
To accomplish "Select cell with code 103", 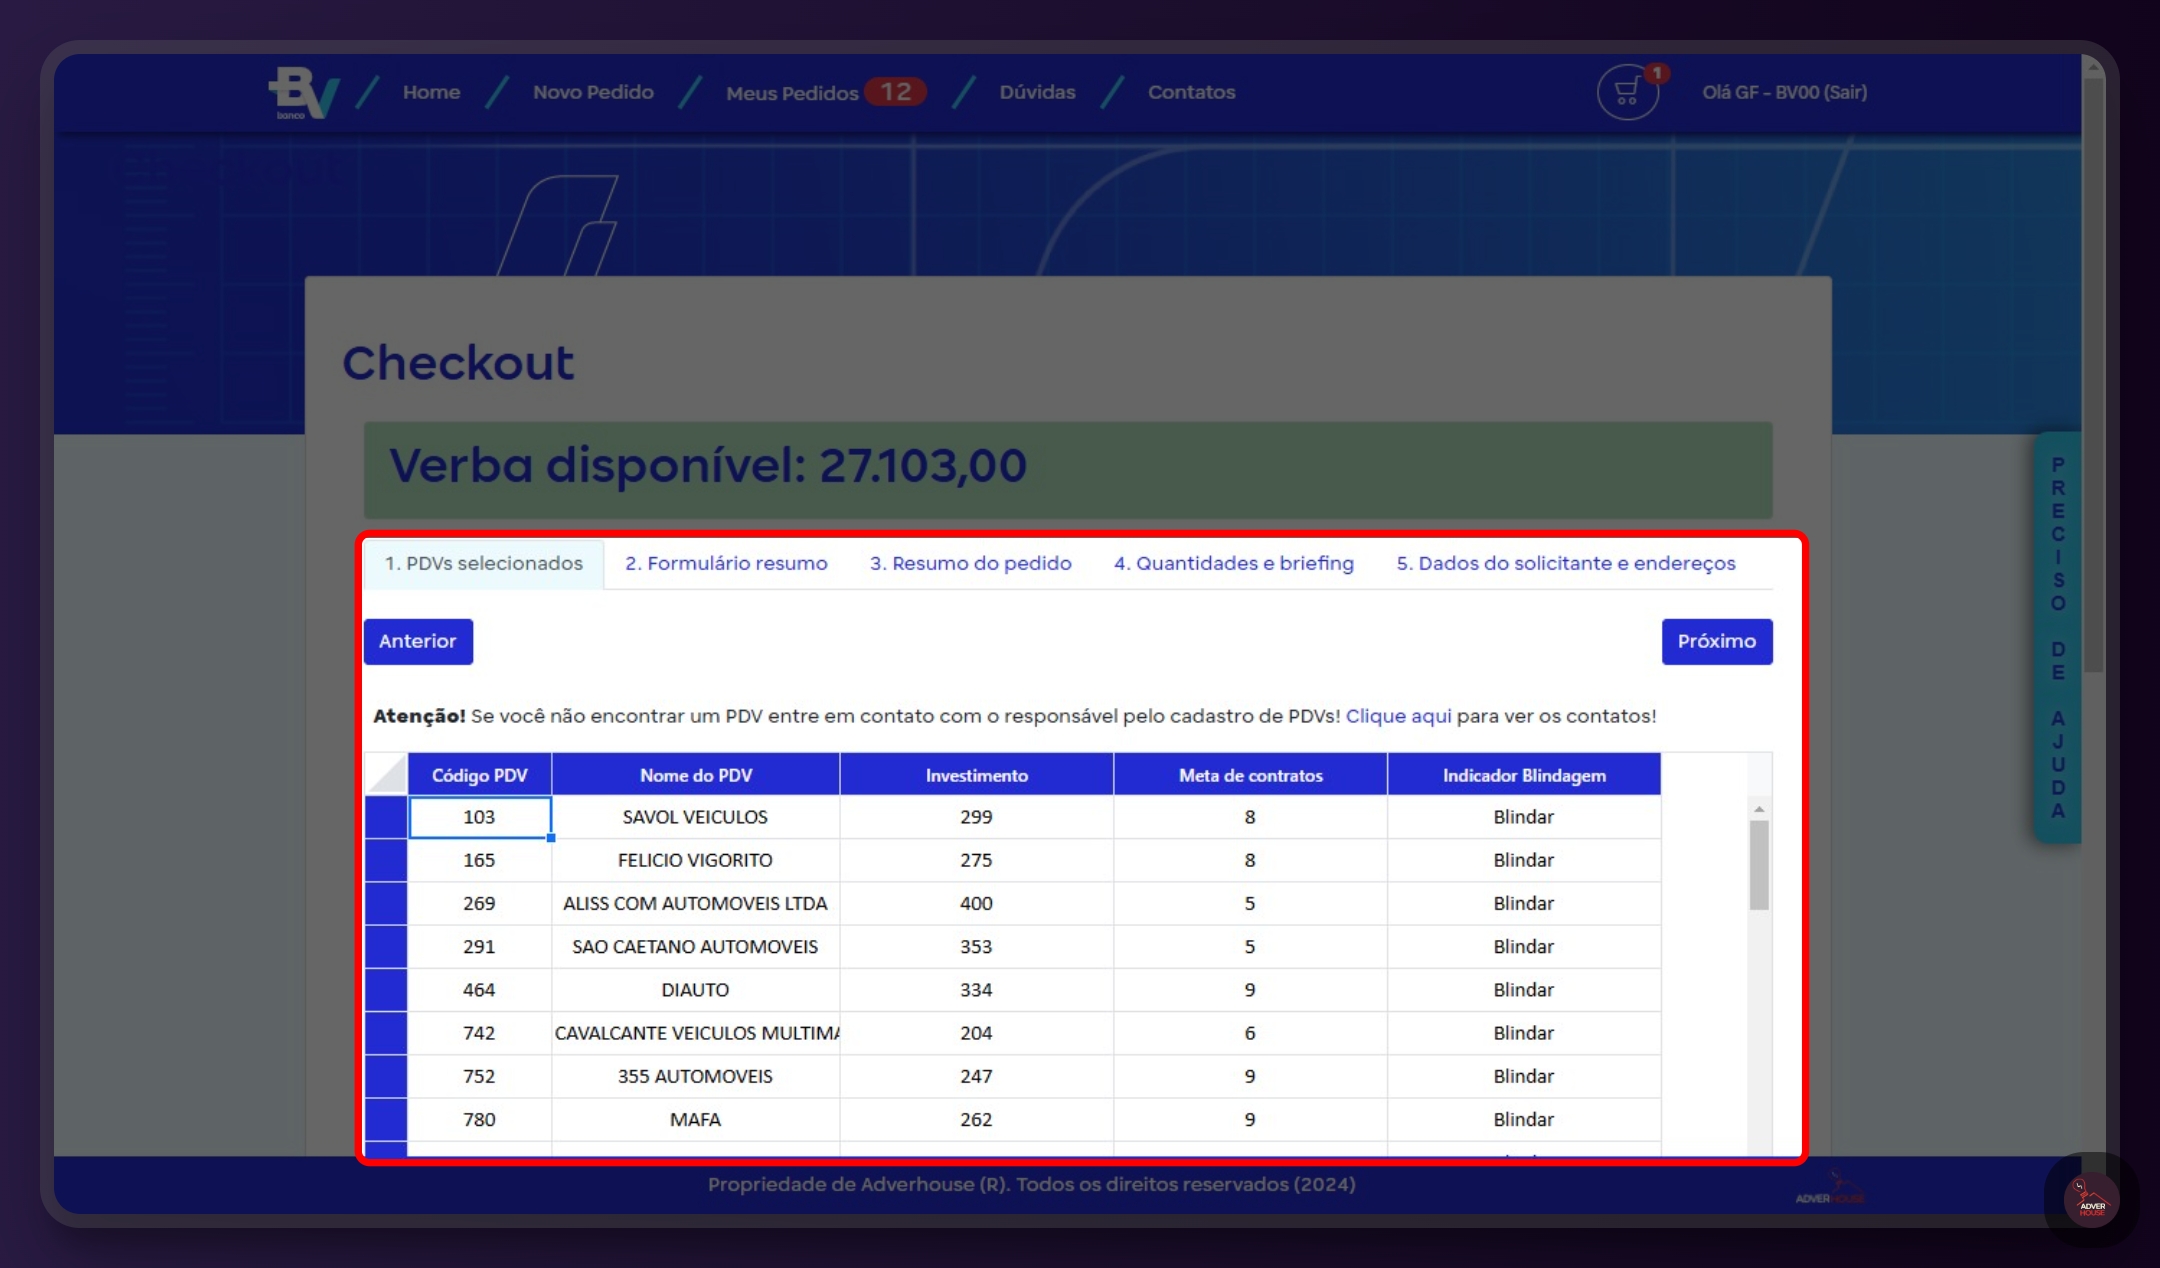I will tap(479, 817).
